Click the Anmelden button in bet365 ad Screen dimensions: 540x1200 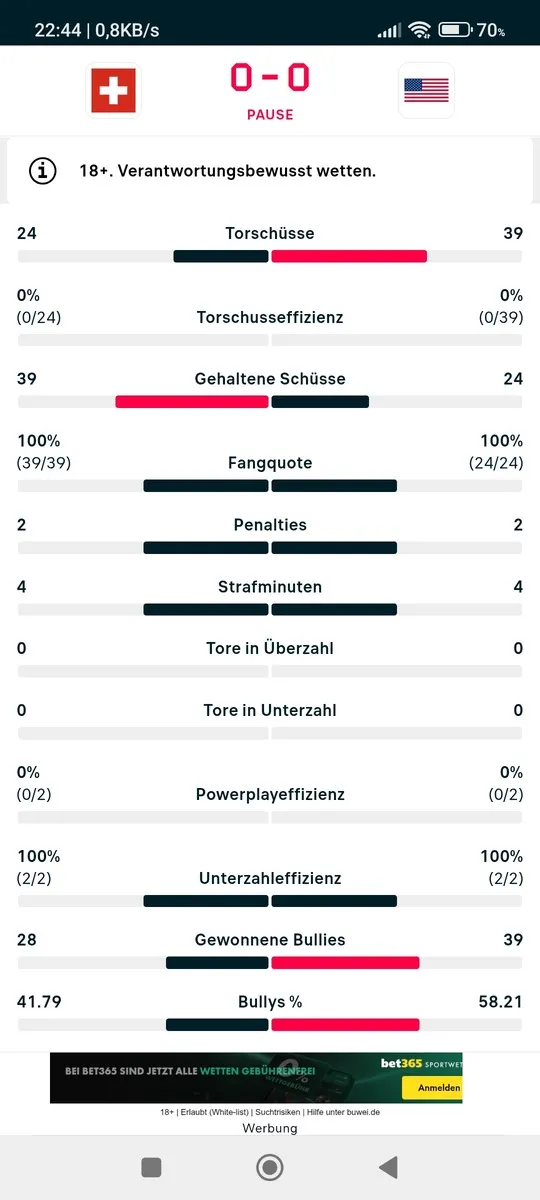(x=432, y=1088)
